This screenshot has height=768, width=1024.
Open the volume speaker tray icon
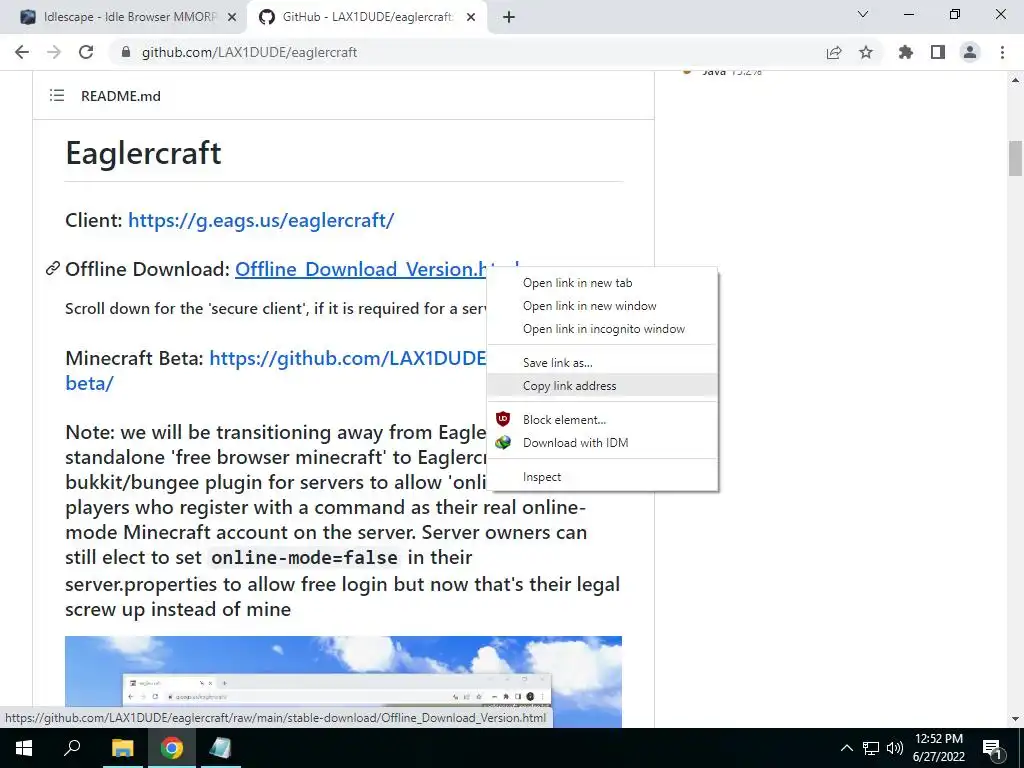pyautogui.click(x=895, y=748)
